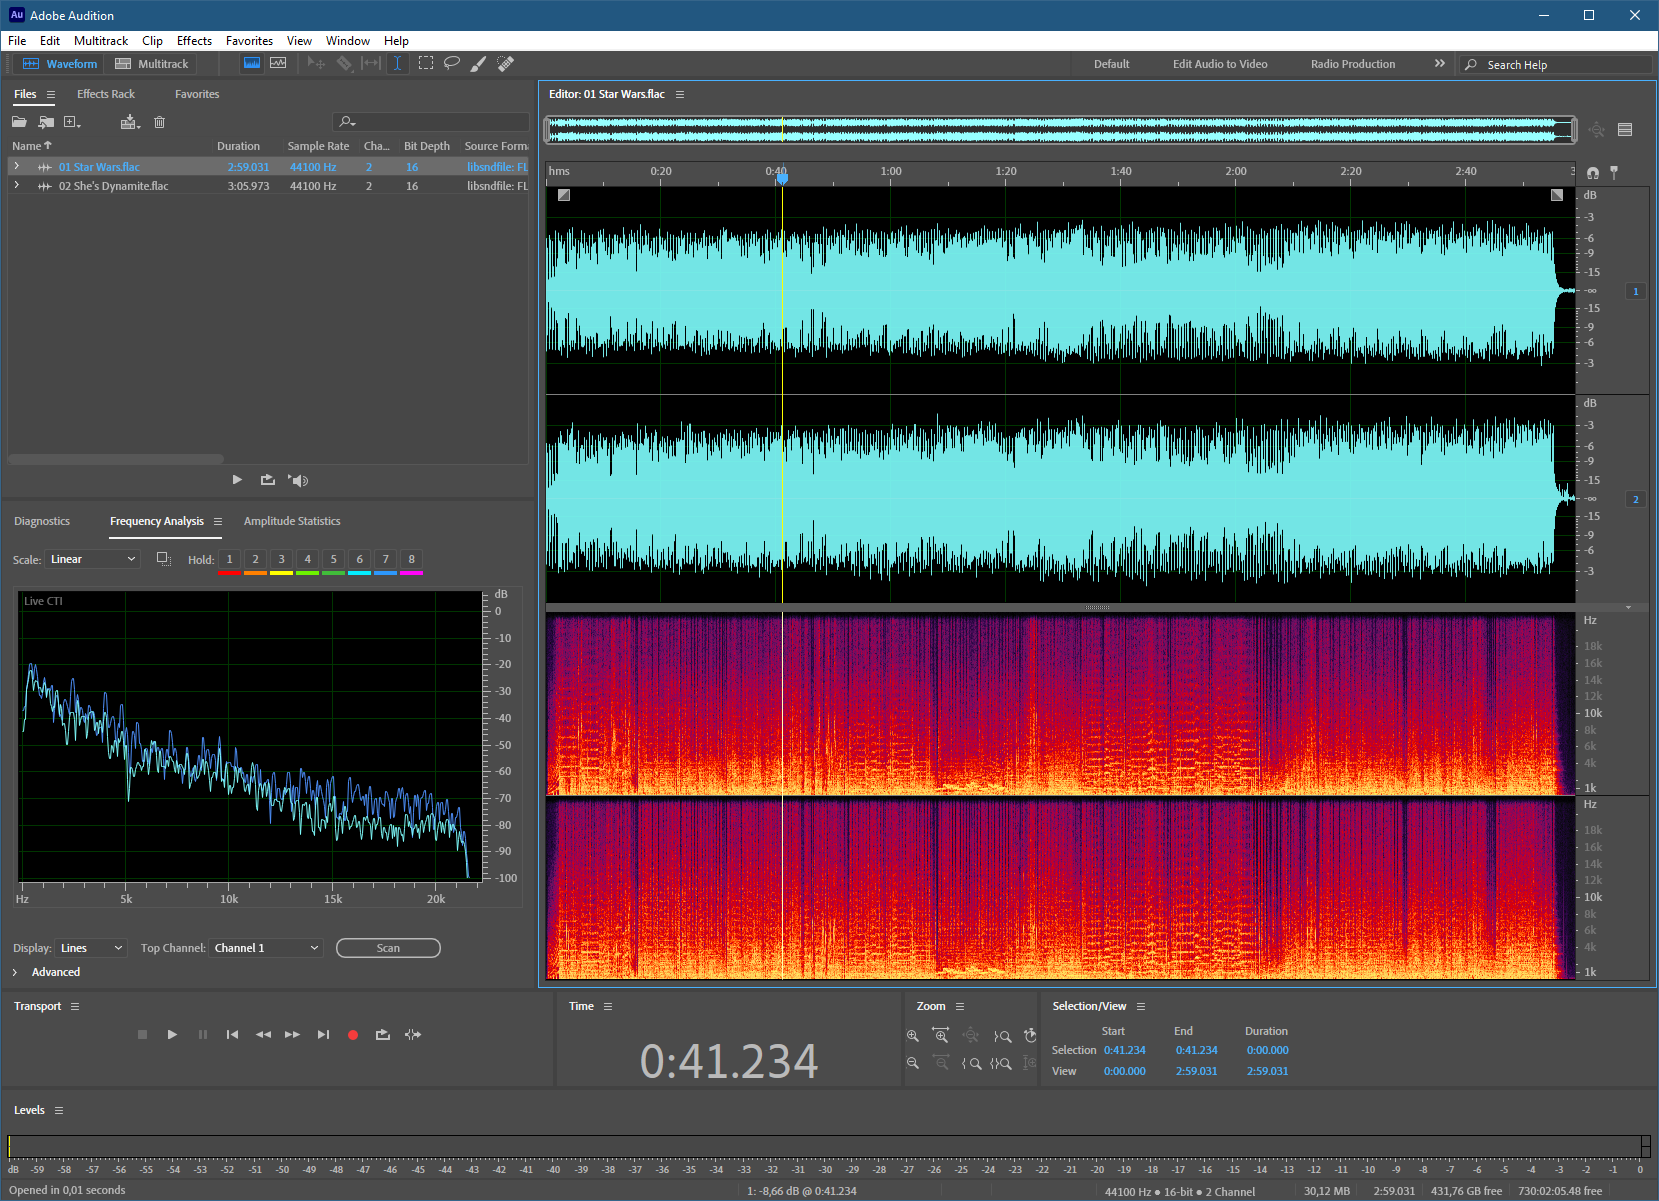Viewport: 1659px width, 1201px height.
Task: Click Scan button
Action: coord(388,948)
